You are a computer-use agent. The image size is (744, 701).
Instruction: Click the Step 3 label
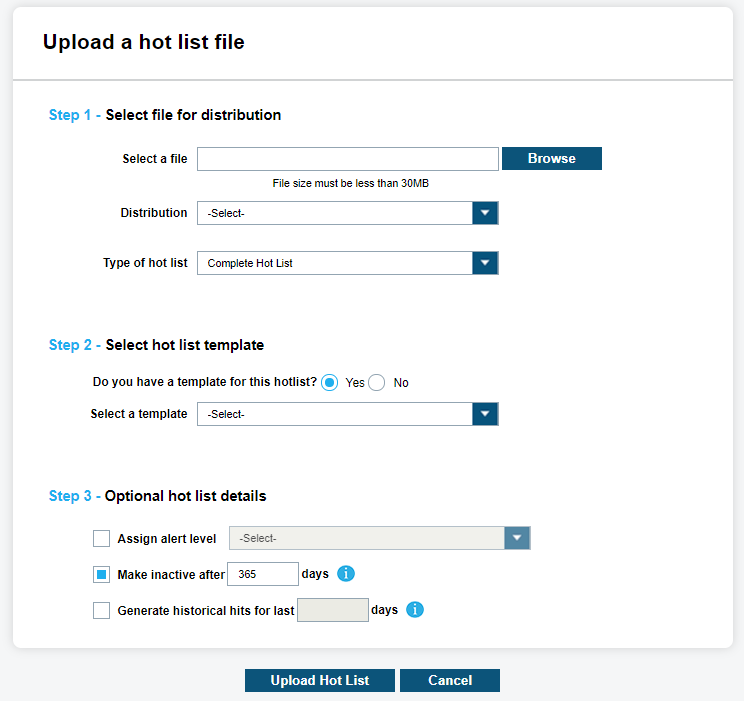pyautogui.click(x=73, y=496)
